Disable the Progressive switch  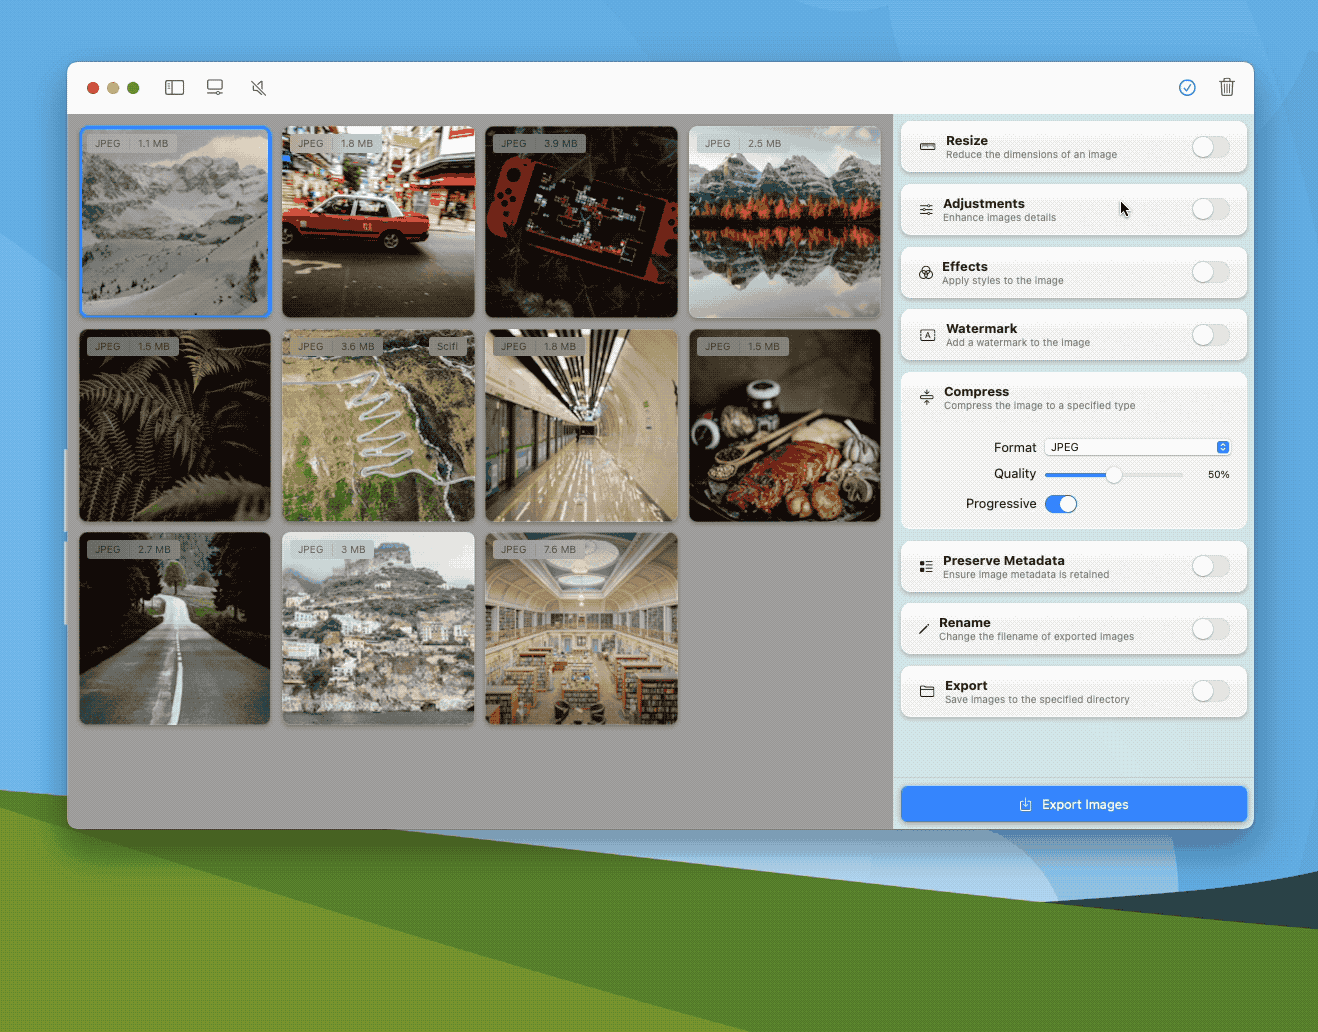click(1061, 504)
